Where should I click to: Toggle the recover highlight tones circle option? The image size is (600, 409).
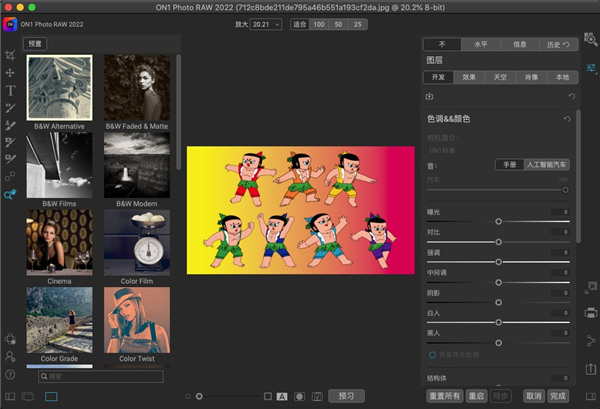click(x=432, y=355)
